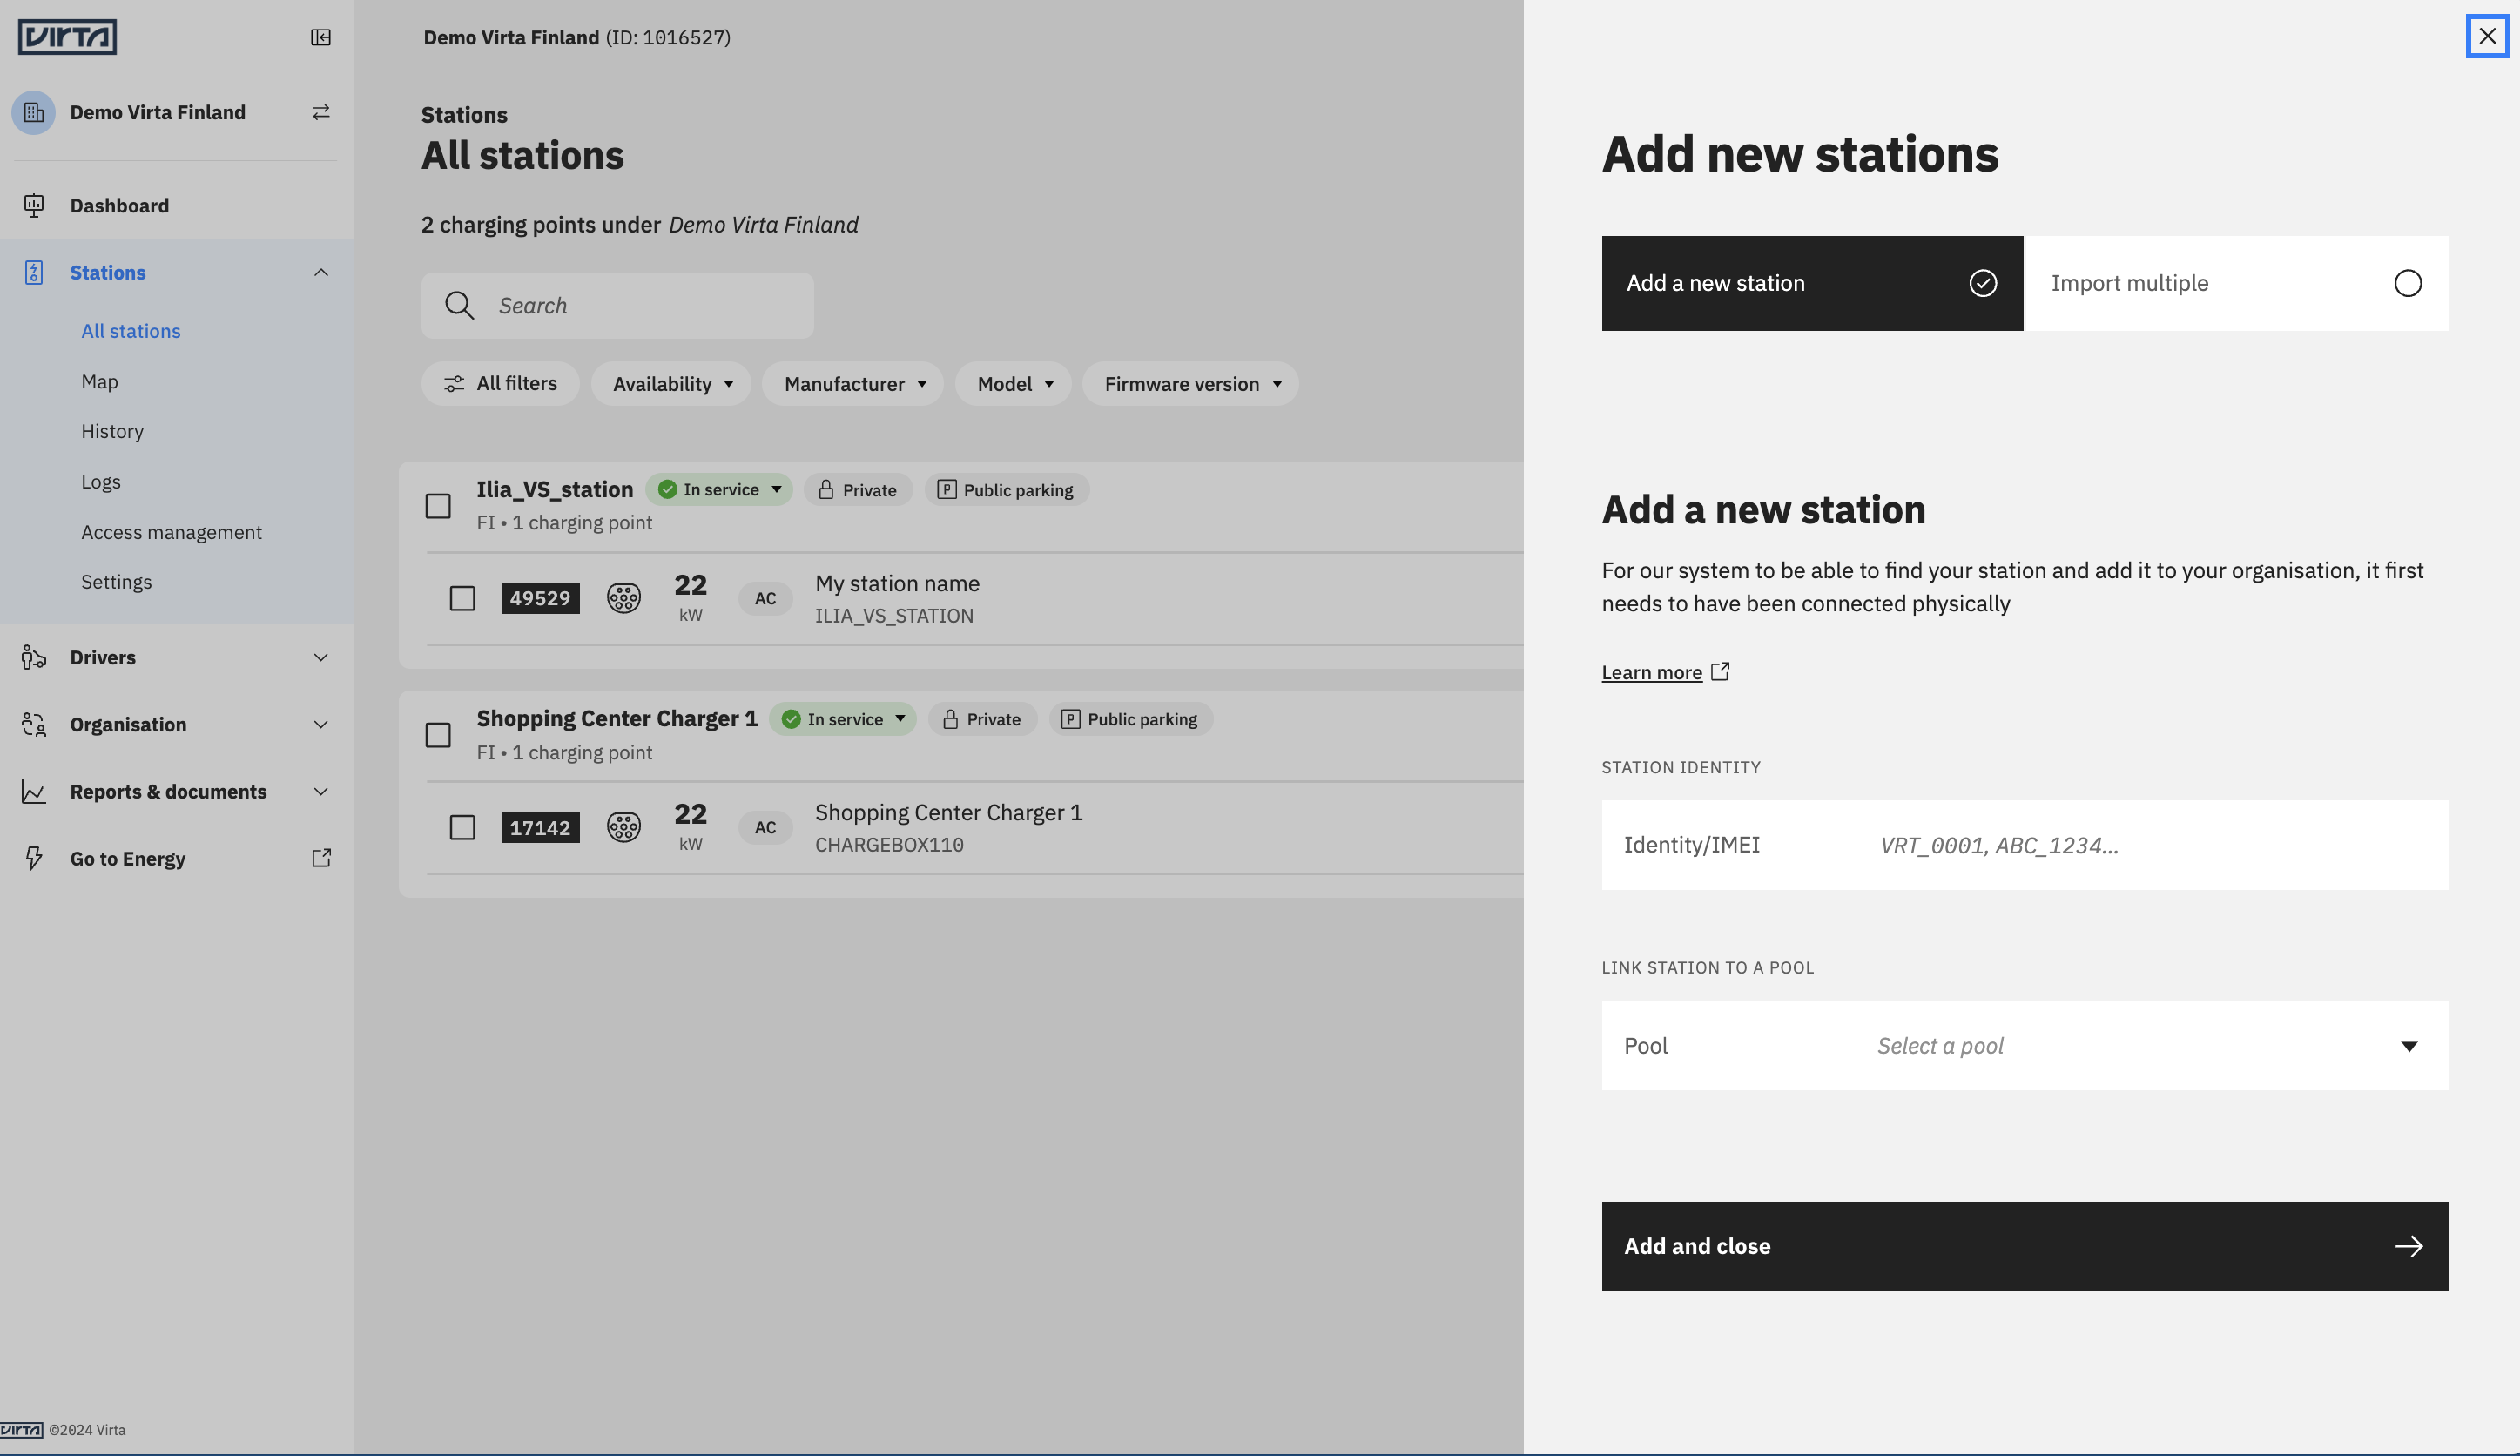This screenshot has height=1456, width=2520.
Task: Click the external link icon beside Go to Energy
Action: coord(321,858)
